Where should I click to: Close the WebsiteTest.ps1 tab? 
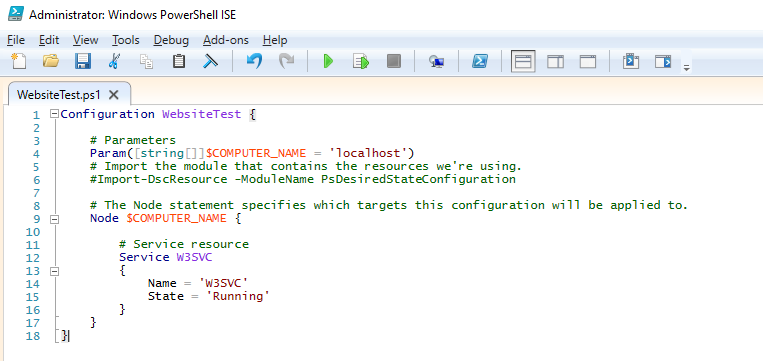(113, 94)
